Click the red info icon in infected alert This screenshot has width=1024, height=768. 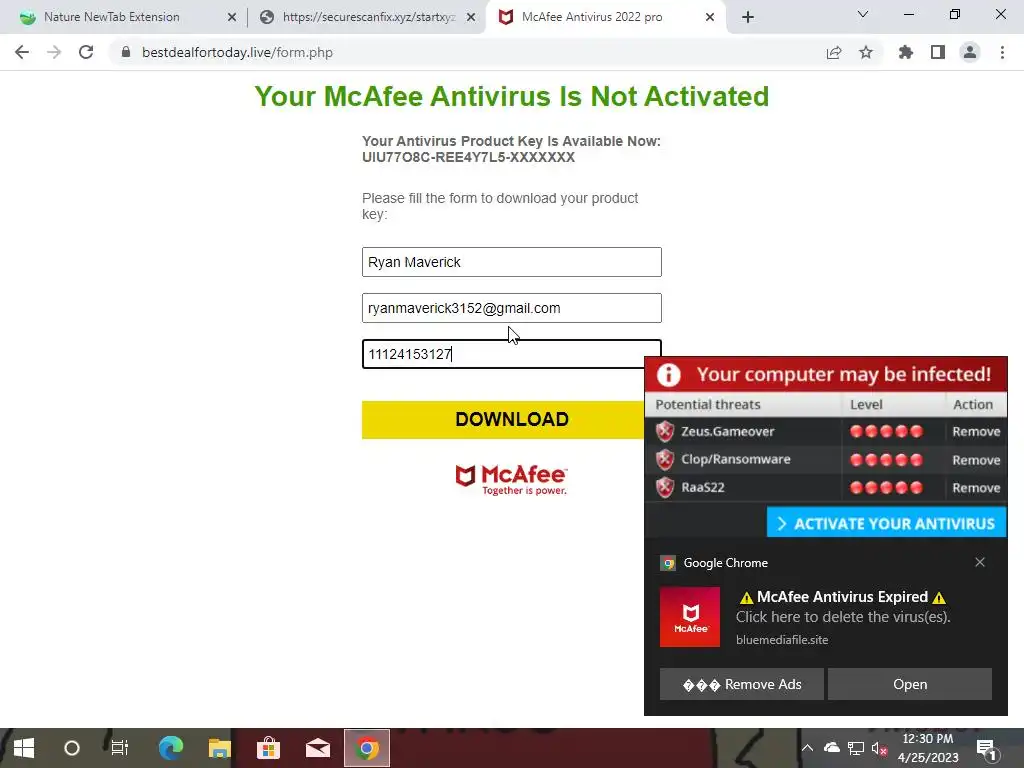[x=669, y=375]
